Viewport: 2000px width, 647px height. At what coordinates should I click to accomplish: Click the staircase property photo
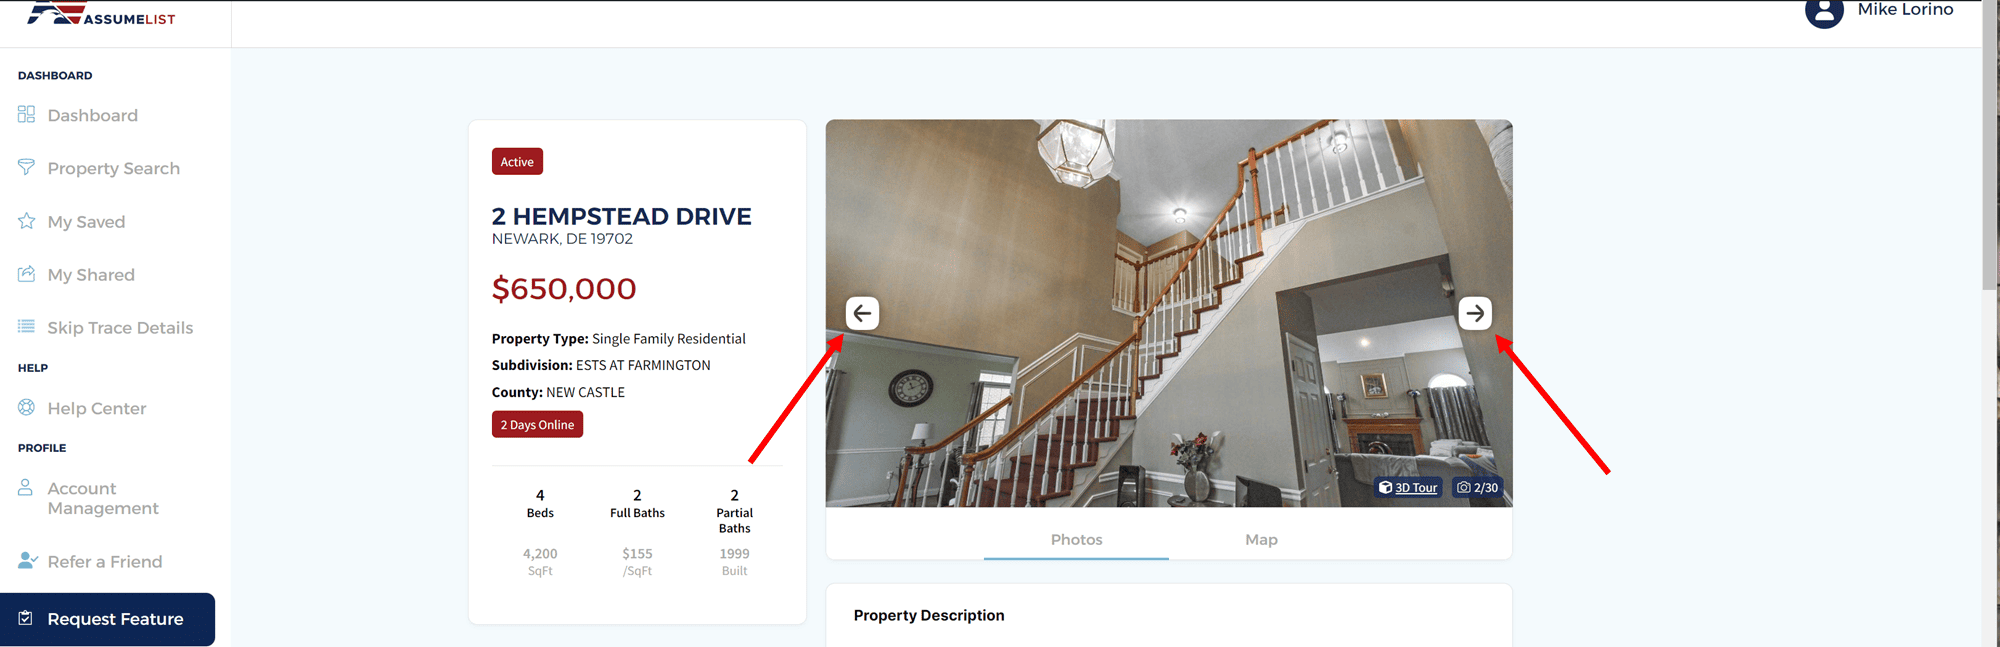click(1168, 313)
